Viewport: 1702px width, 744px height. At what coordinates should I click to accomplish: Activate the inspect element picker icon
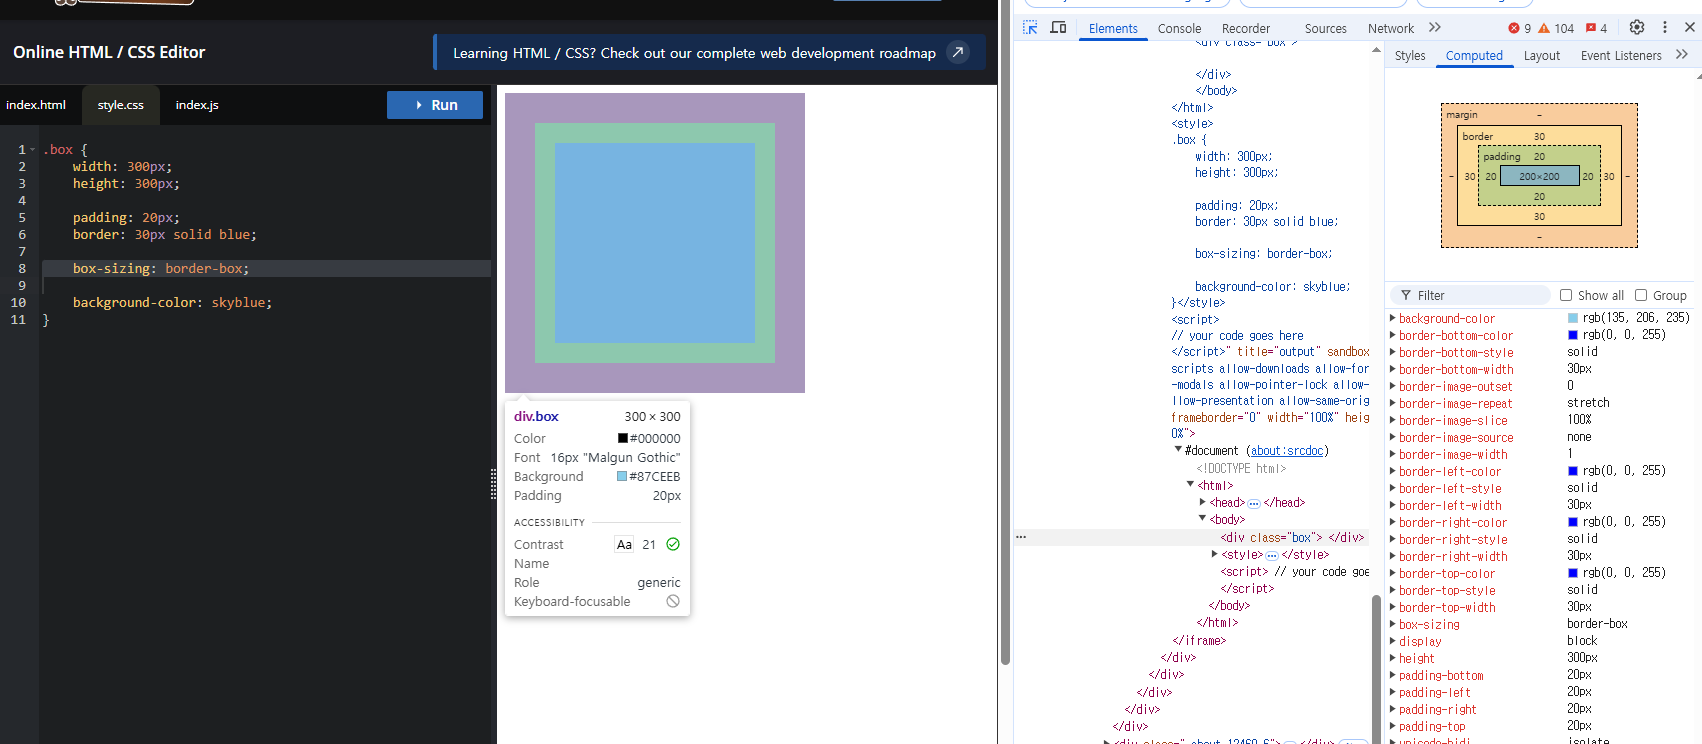[1030, 28]
